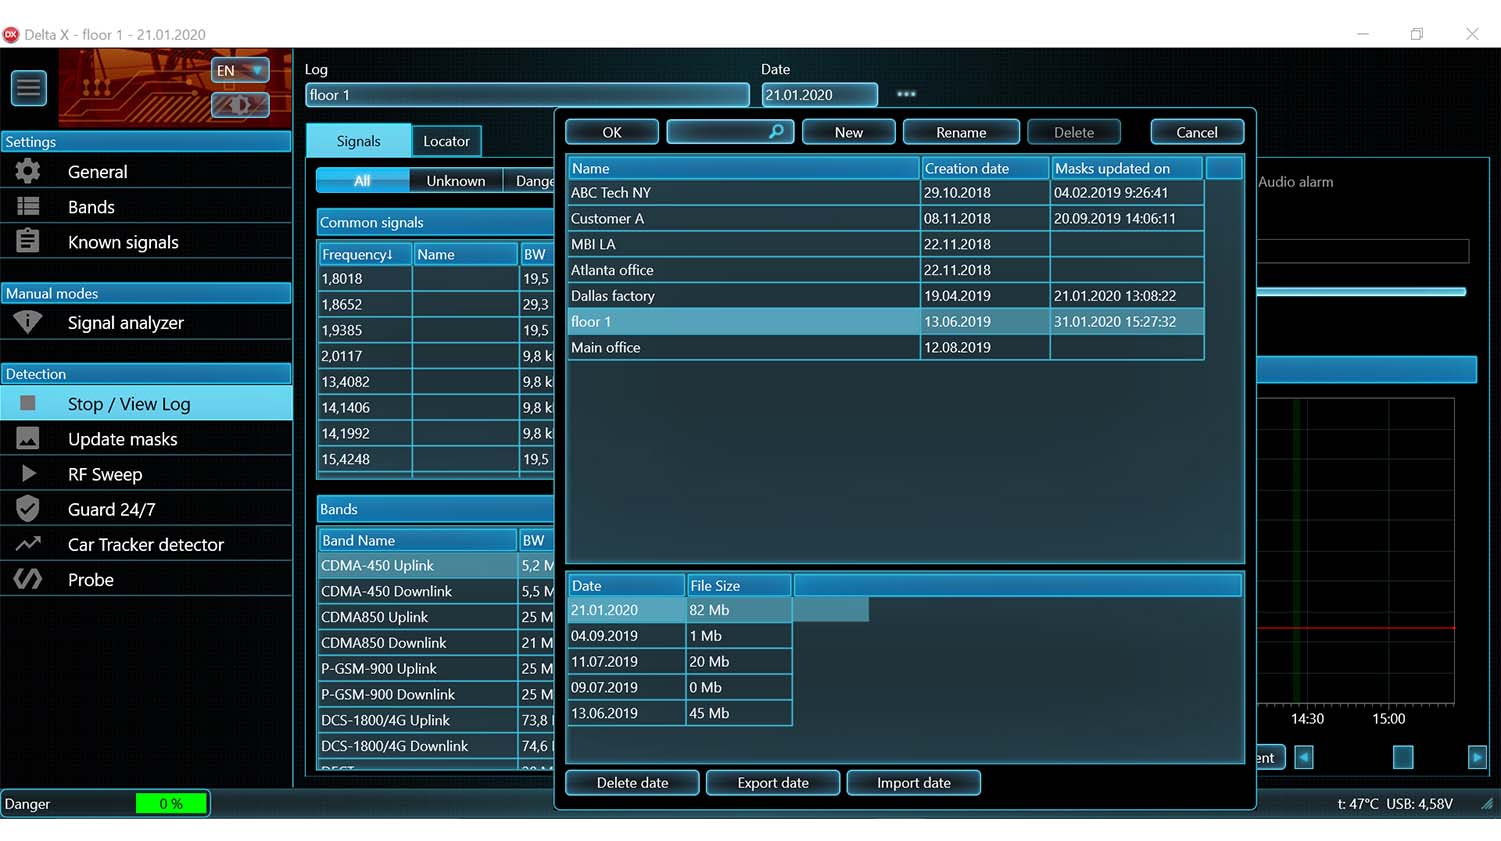Open Signal analyzer via its icon
The width and height of the screenshot is (1501, 841).
pos(28,322)
